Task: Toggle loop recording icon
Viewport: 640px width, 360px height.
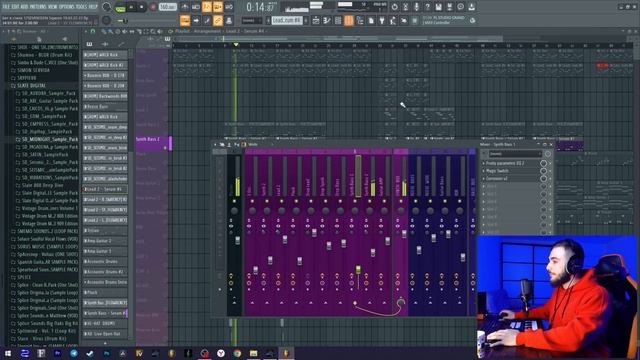Action: click(229, 7)
